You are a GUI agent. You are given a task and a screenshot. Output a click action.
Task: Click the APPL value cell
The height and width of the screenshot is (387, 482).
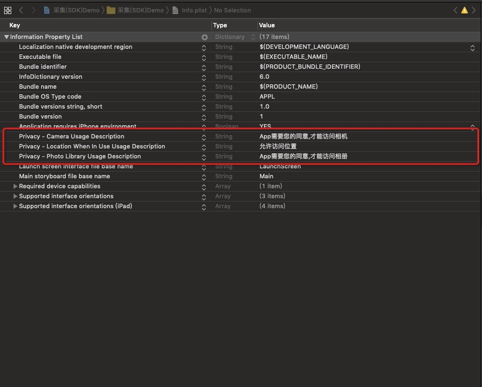tap(267, 97)
